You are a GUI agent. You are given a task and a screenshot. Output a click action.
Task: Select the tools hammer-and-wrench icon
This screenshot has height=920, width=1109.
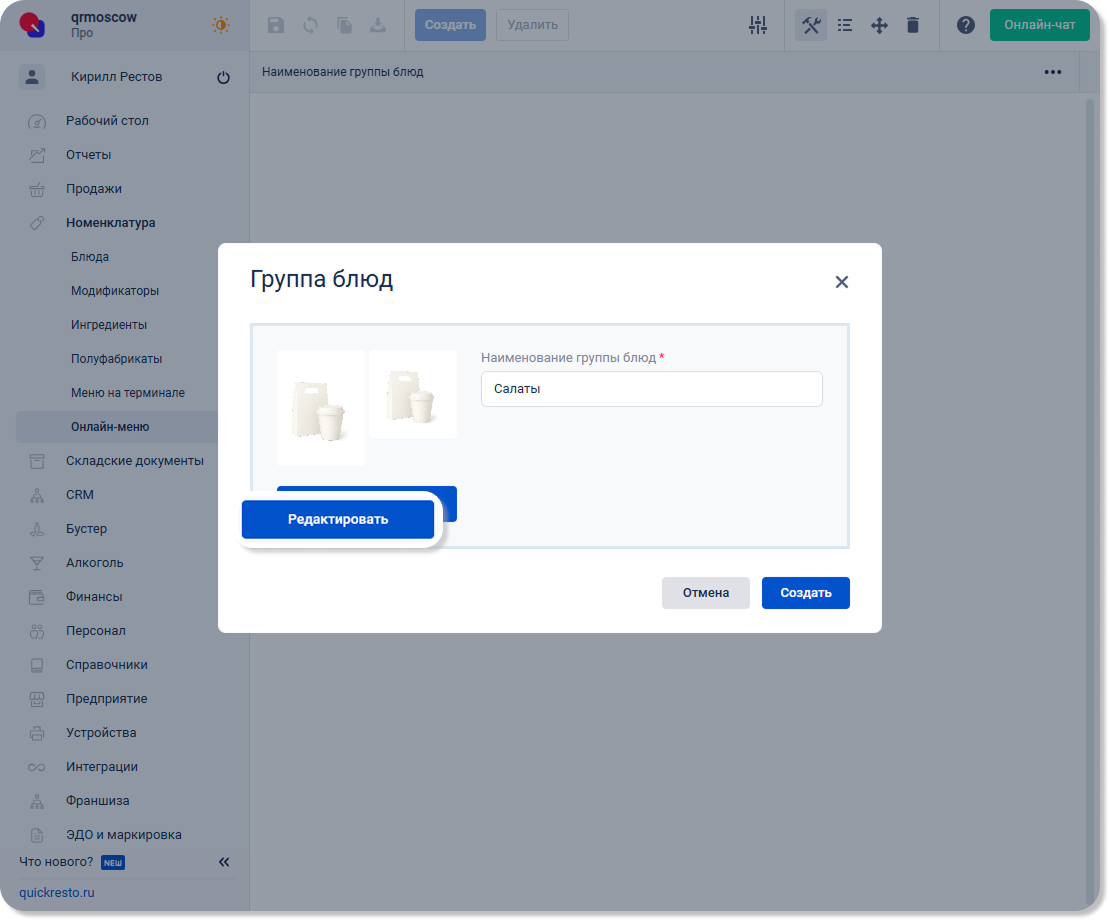coord(811,25)
